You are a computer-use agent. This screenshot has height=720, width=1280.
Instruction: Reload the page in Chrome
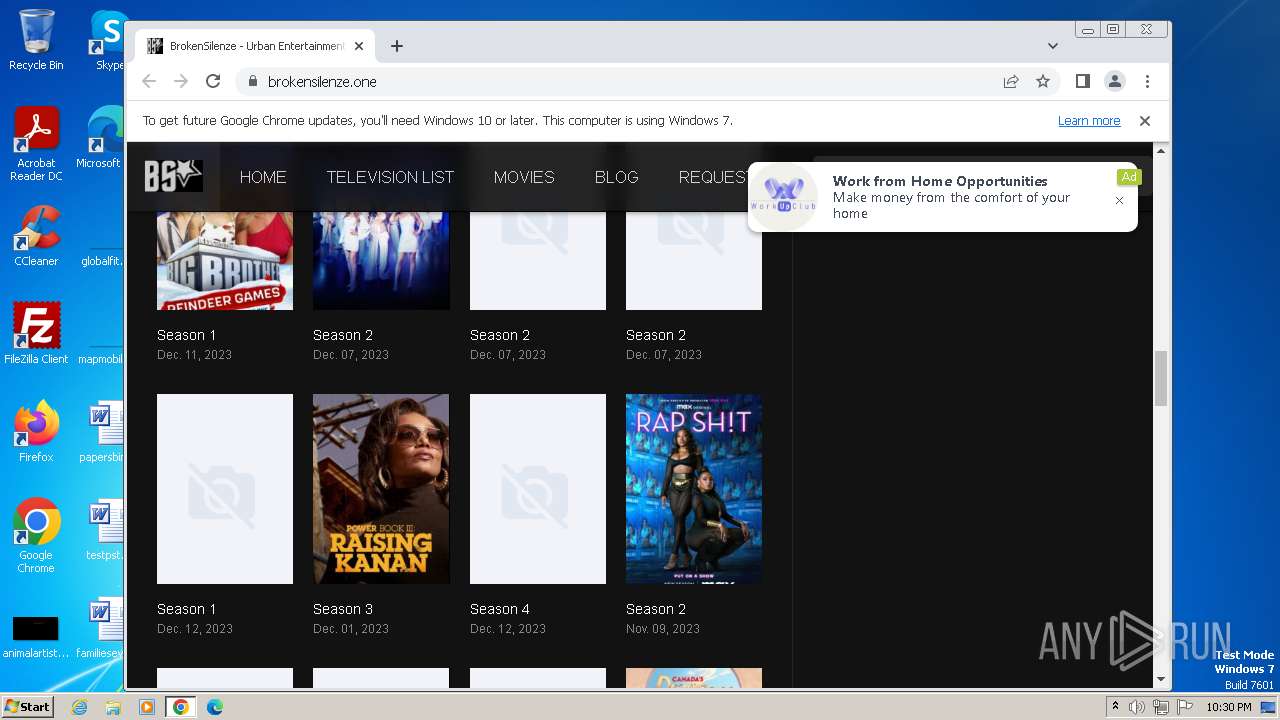[x=212, y=81]
